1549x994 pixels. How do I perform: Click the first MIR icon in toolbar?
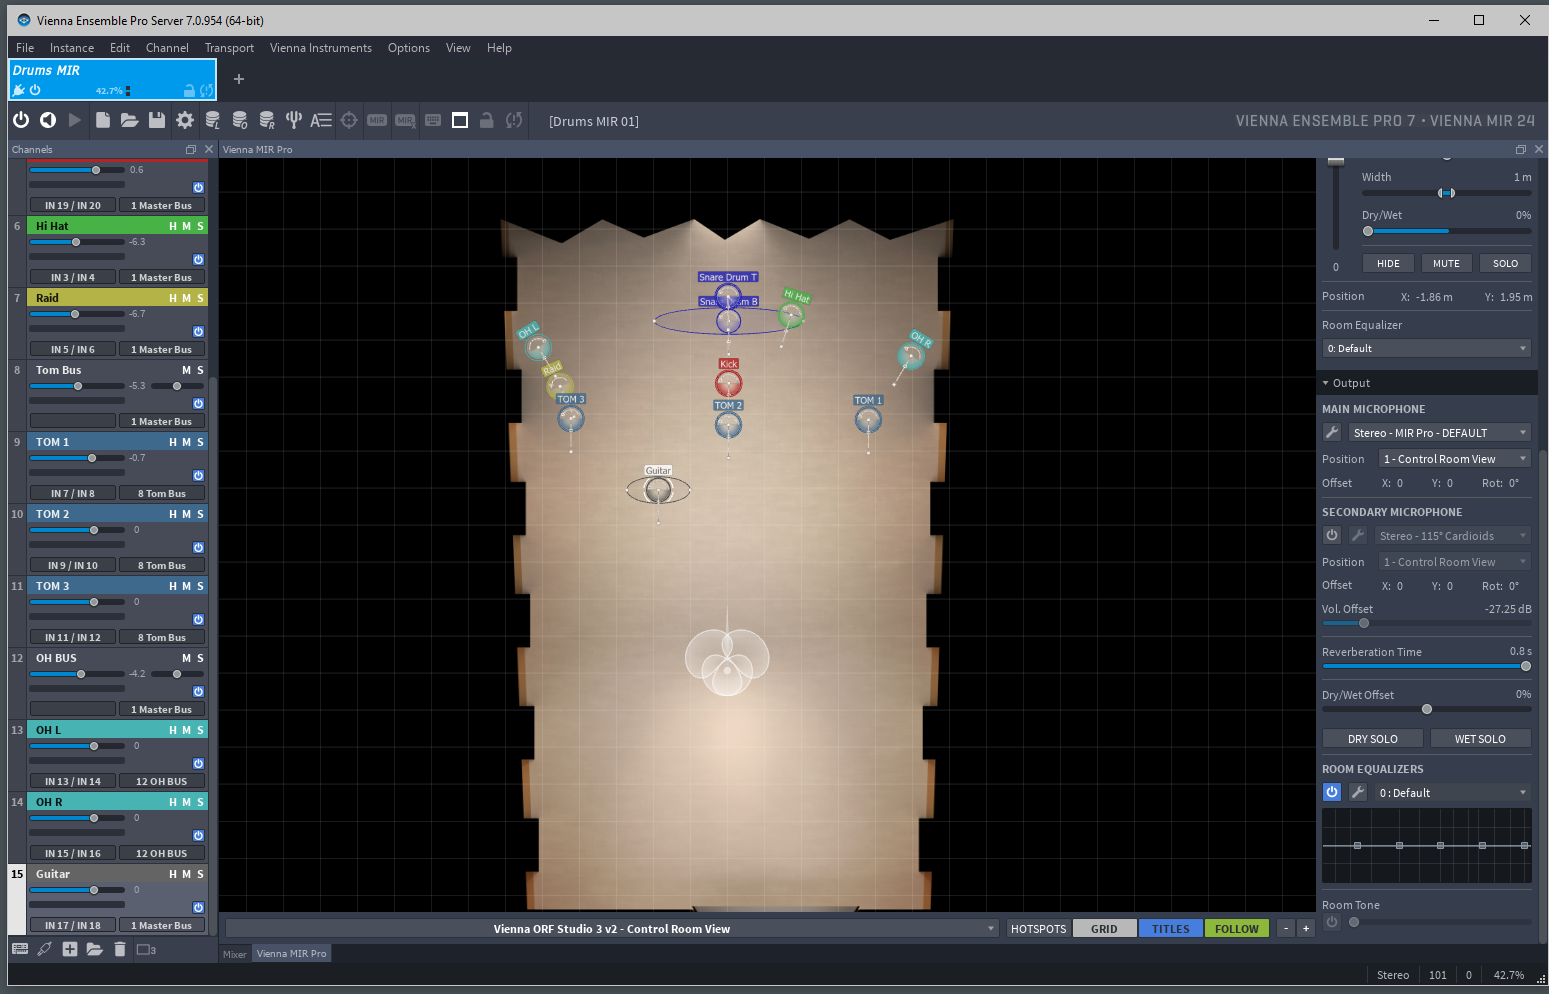click(377, 120)
